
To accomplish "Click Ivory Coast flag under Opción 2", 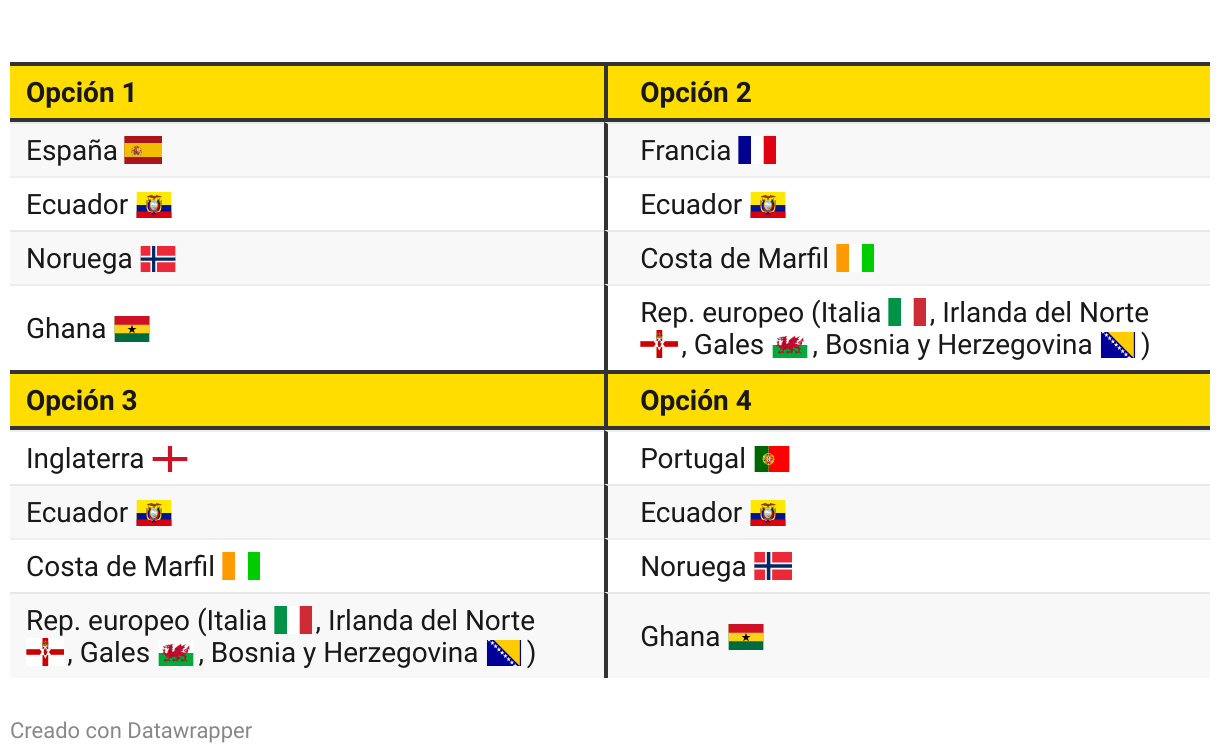I will [855, 259].
